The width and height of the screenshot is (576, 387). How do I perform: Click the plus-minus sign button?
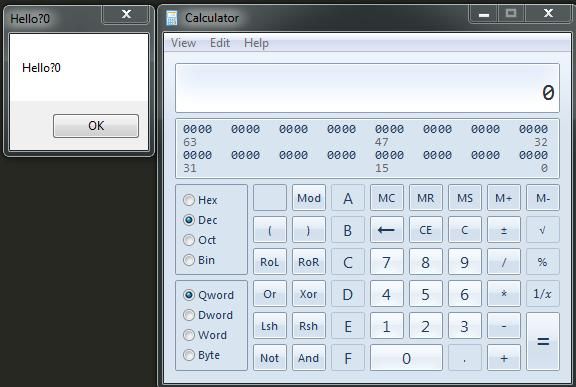504,230
